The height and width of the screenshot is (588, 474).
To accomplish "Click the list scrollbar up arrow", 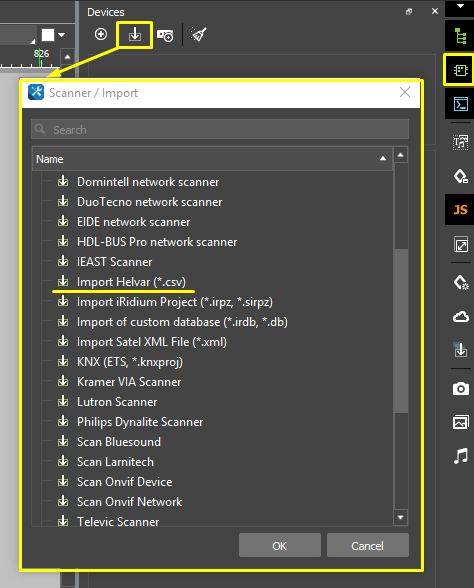I will pos(400,155).
